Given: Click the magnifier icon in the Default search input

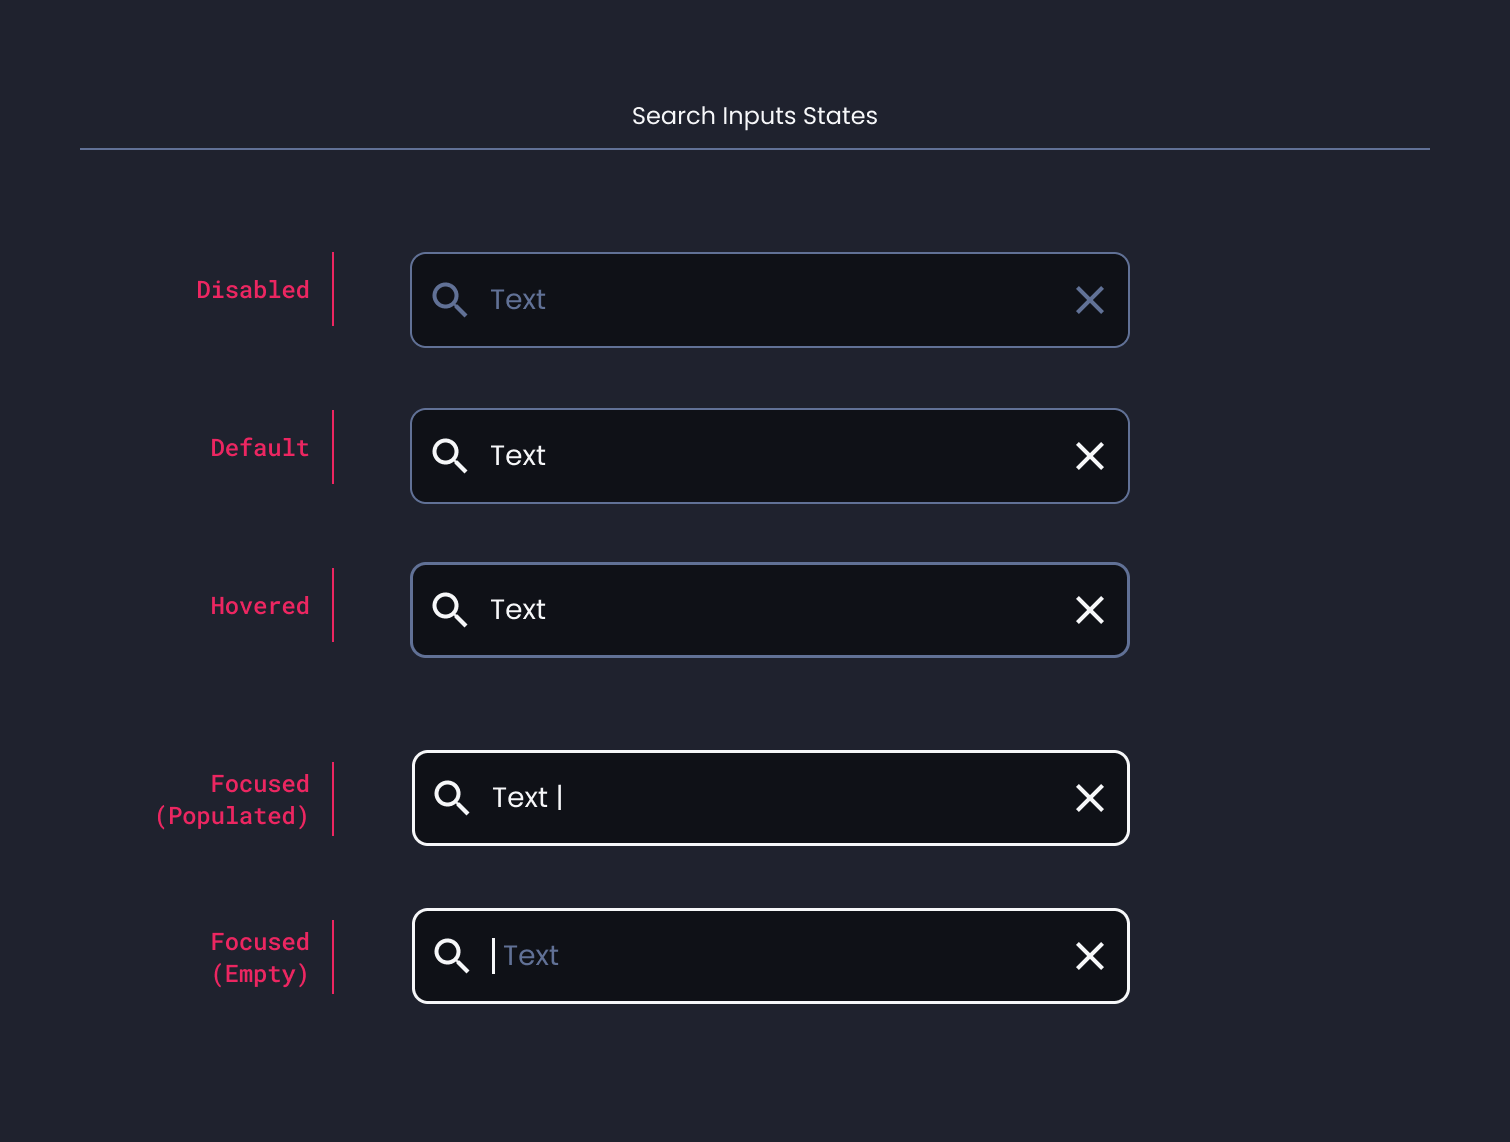Looking at the screenshot, I should pyautogui.click(x=450, y=456).
